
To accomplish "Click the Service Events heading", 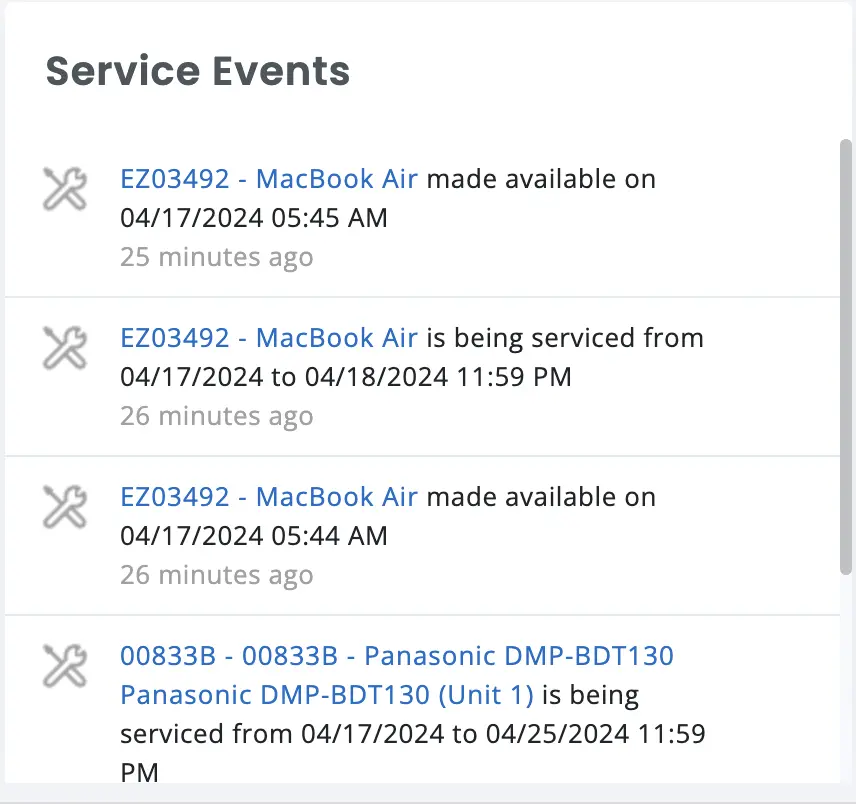I will (197, 71).
